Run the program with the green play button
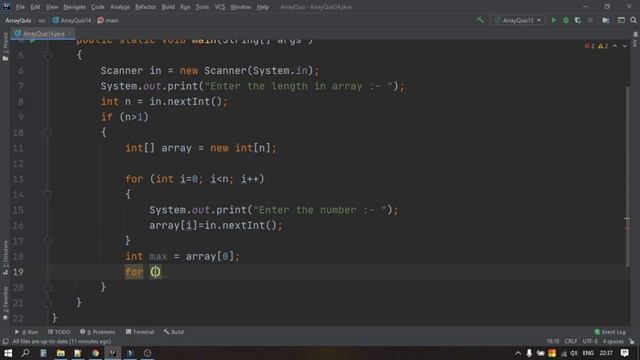 [x=554, y=20]
